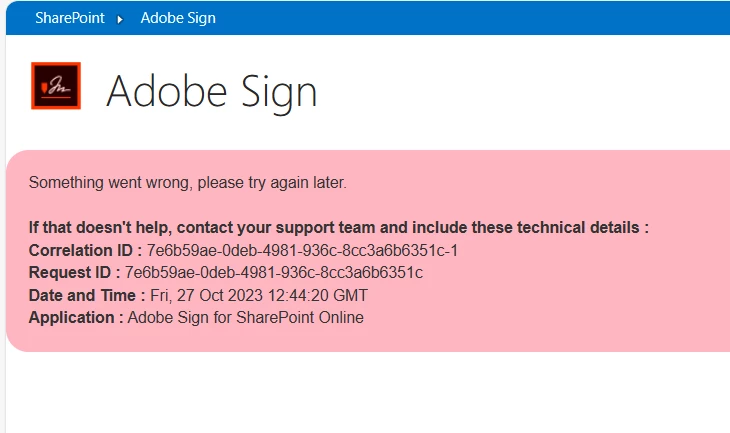Image resolution: width=730 pixels, height=433 pixels.
Task: Click the Request ID value string
Action: pos(273,272)
